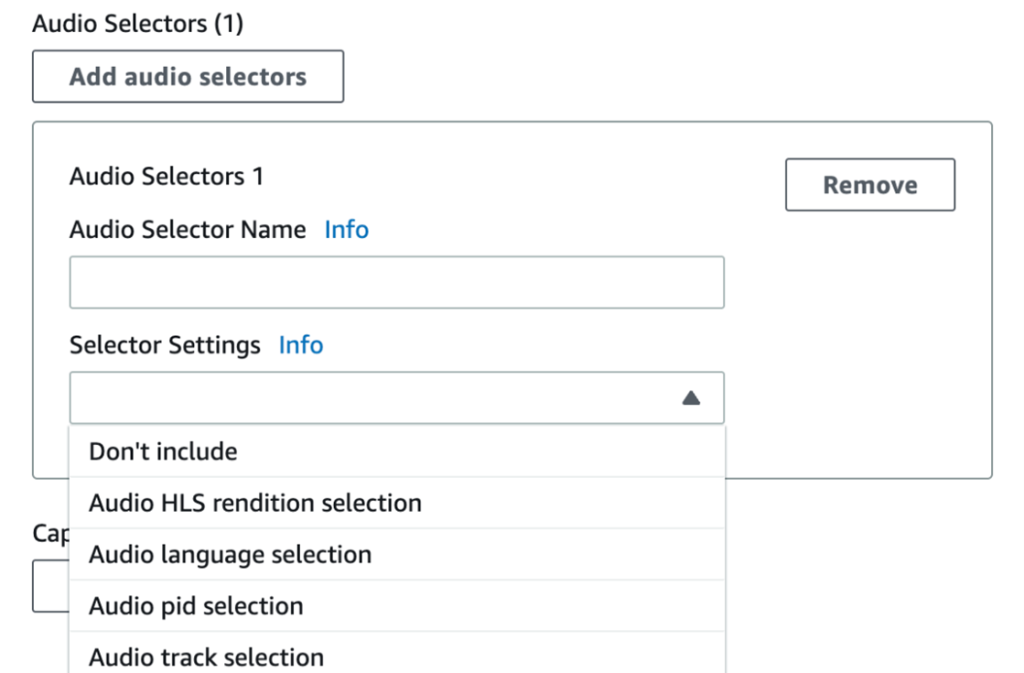The width and height of the screenshot is (1024, 673).
Task: Remove the Audio Selectors 1 entry
Action: 869,184
